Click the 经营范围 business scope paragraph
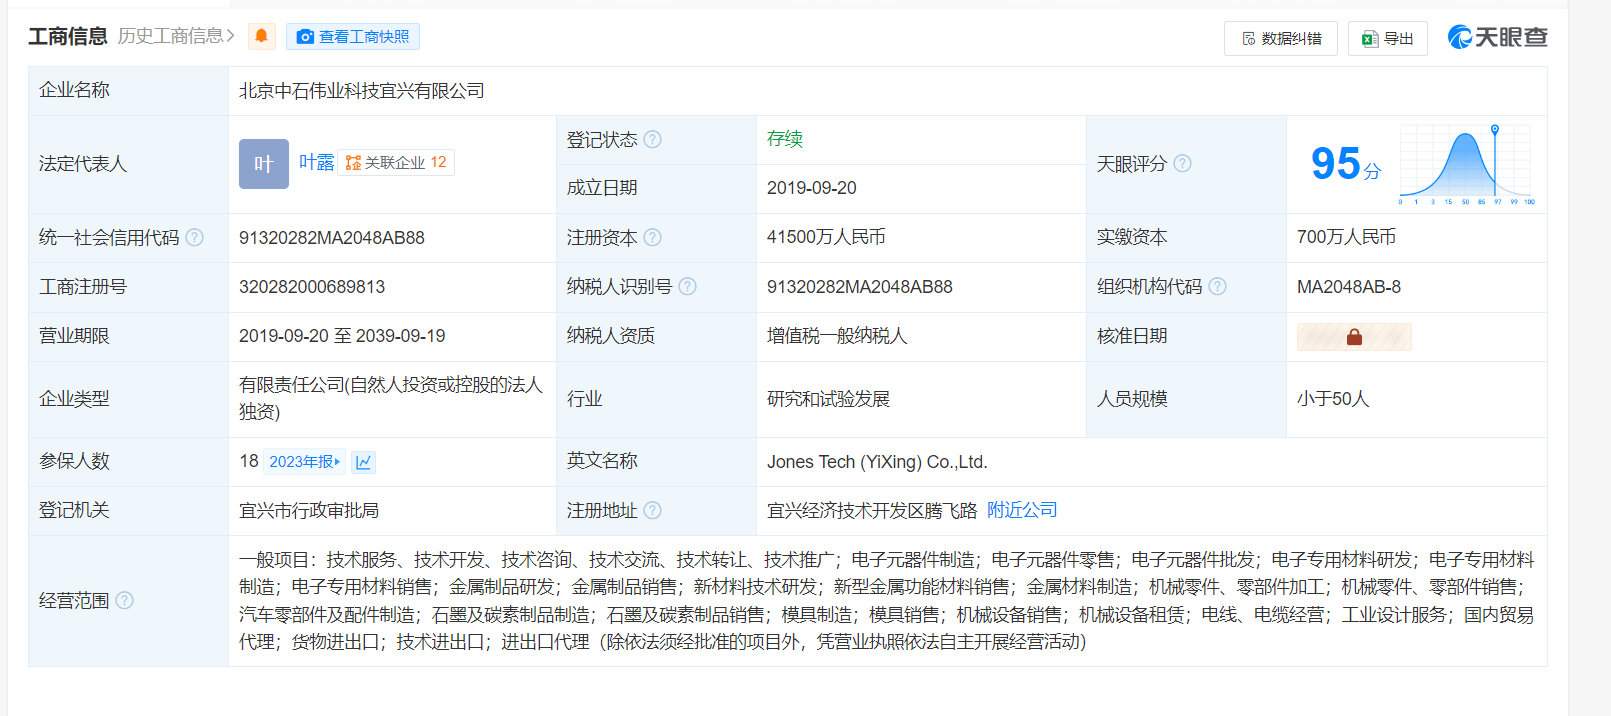 pos(887,601)
